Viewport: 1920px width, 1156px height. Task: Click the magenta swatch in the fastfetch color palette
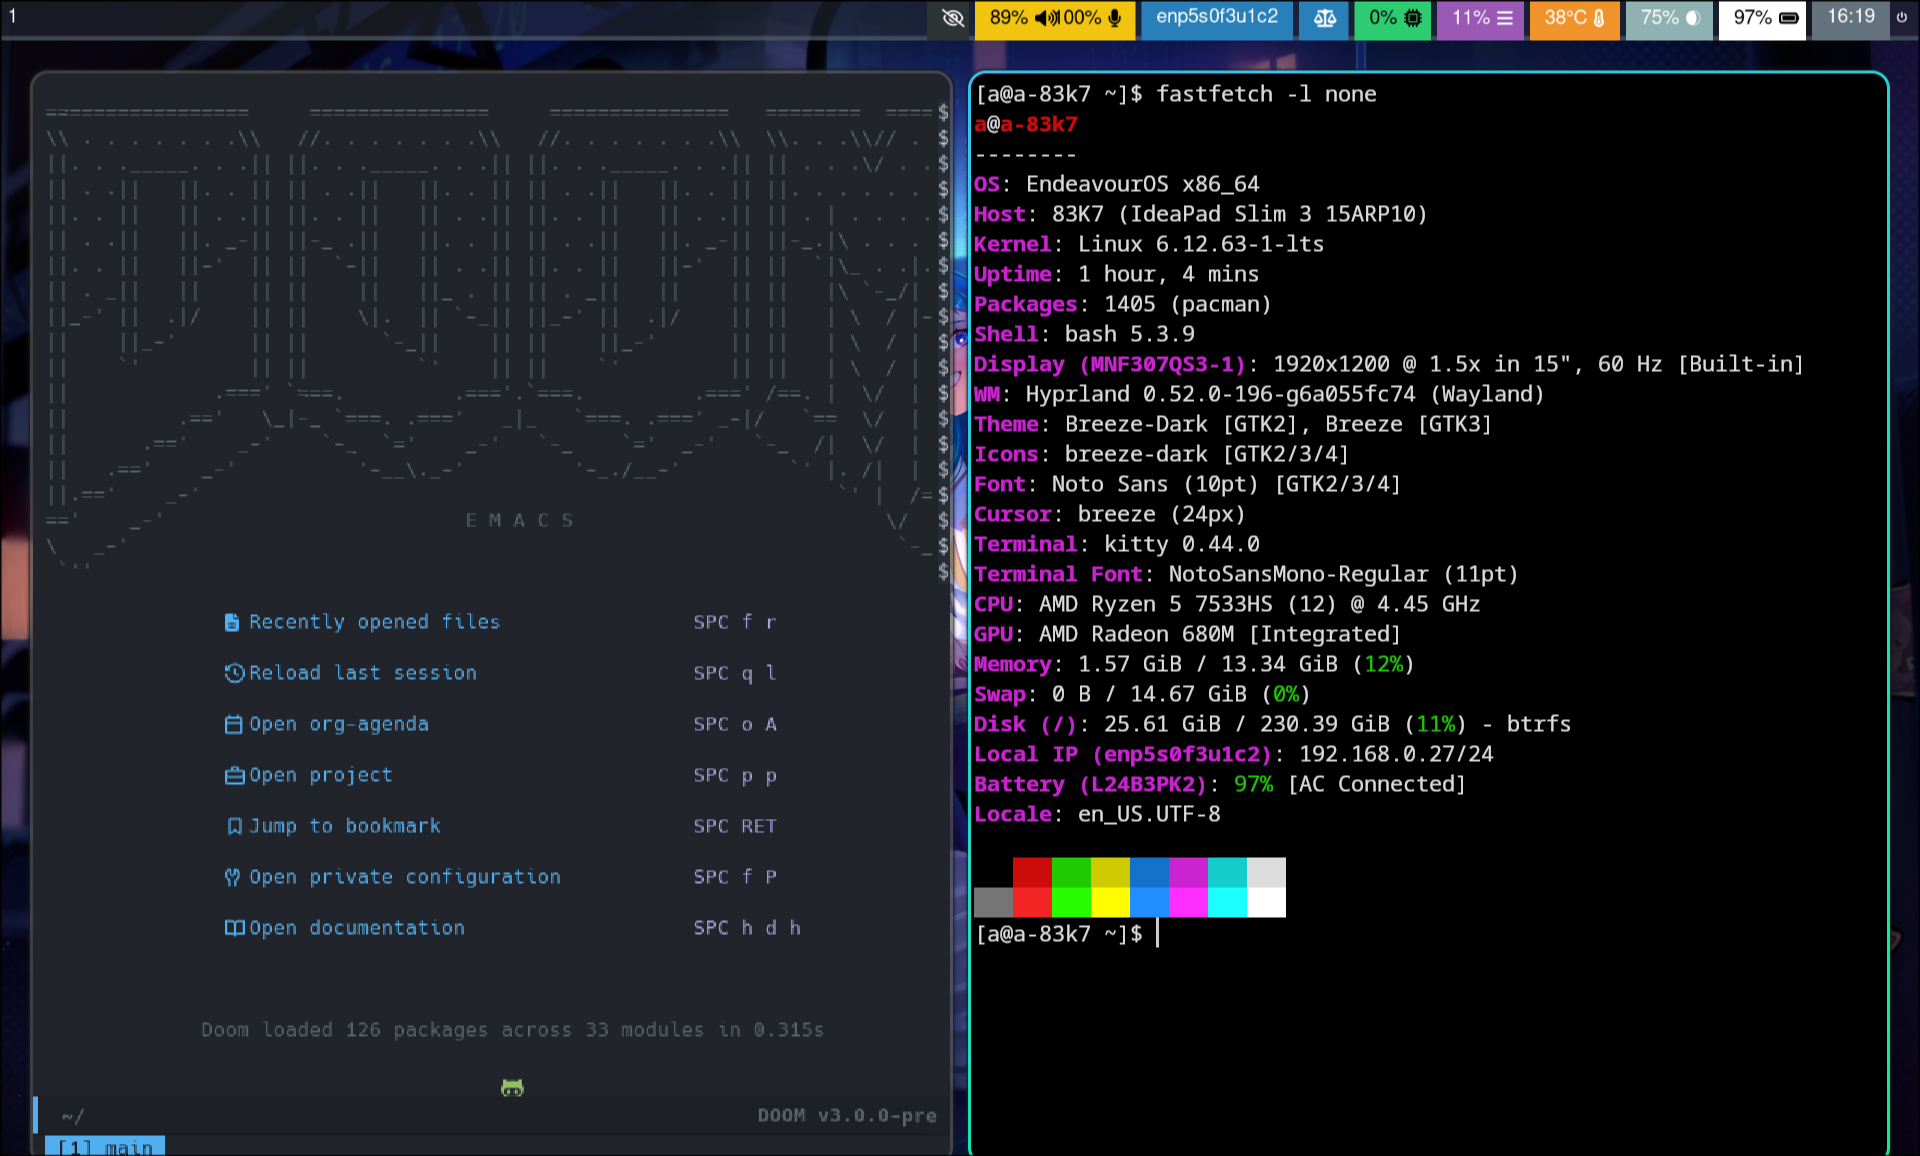[1189, 887]
